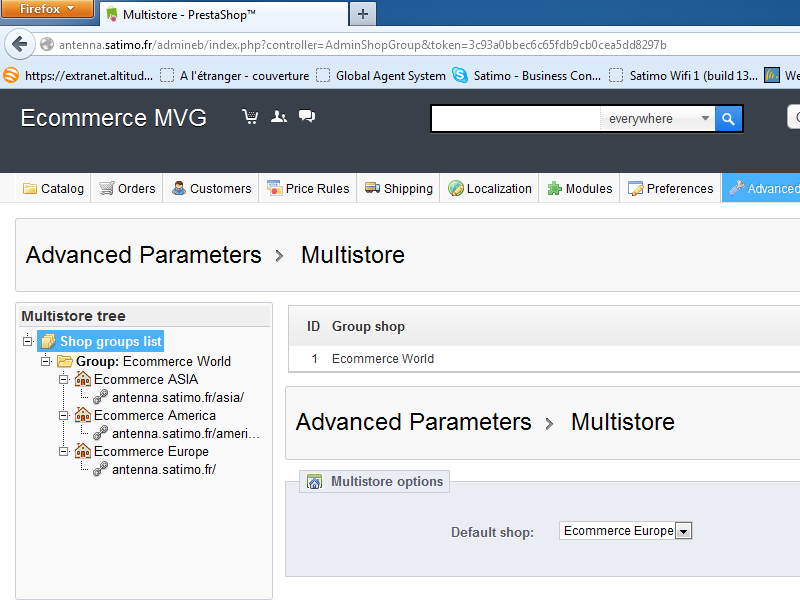This screenshot has height=600, width=800.
Task: Select Ecommerce ASIA shop in tree
Action: 145,379
